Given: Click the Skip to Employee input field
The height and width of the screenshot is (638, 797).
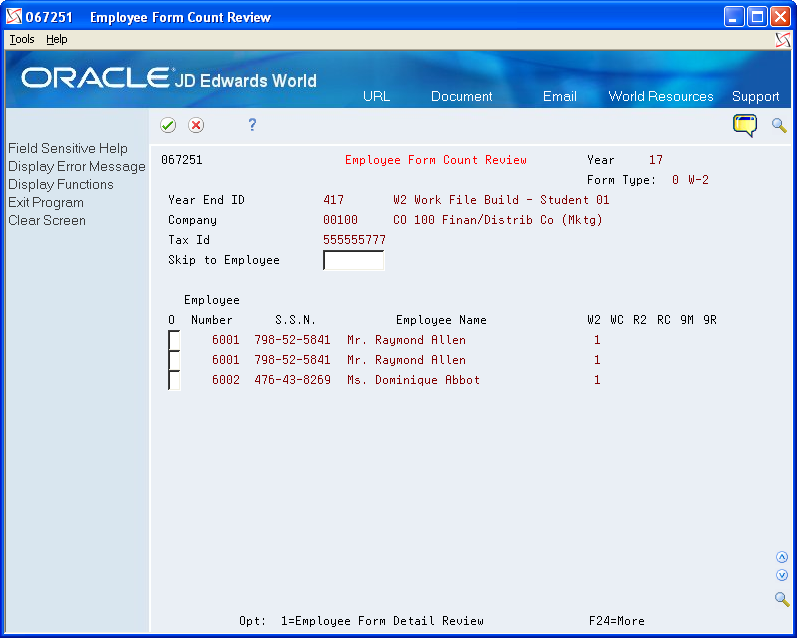Looking at the screenshot, I should [354, 260].
